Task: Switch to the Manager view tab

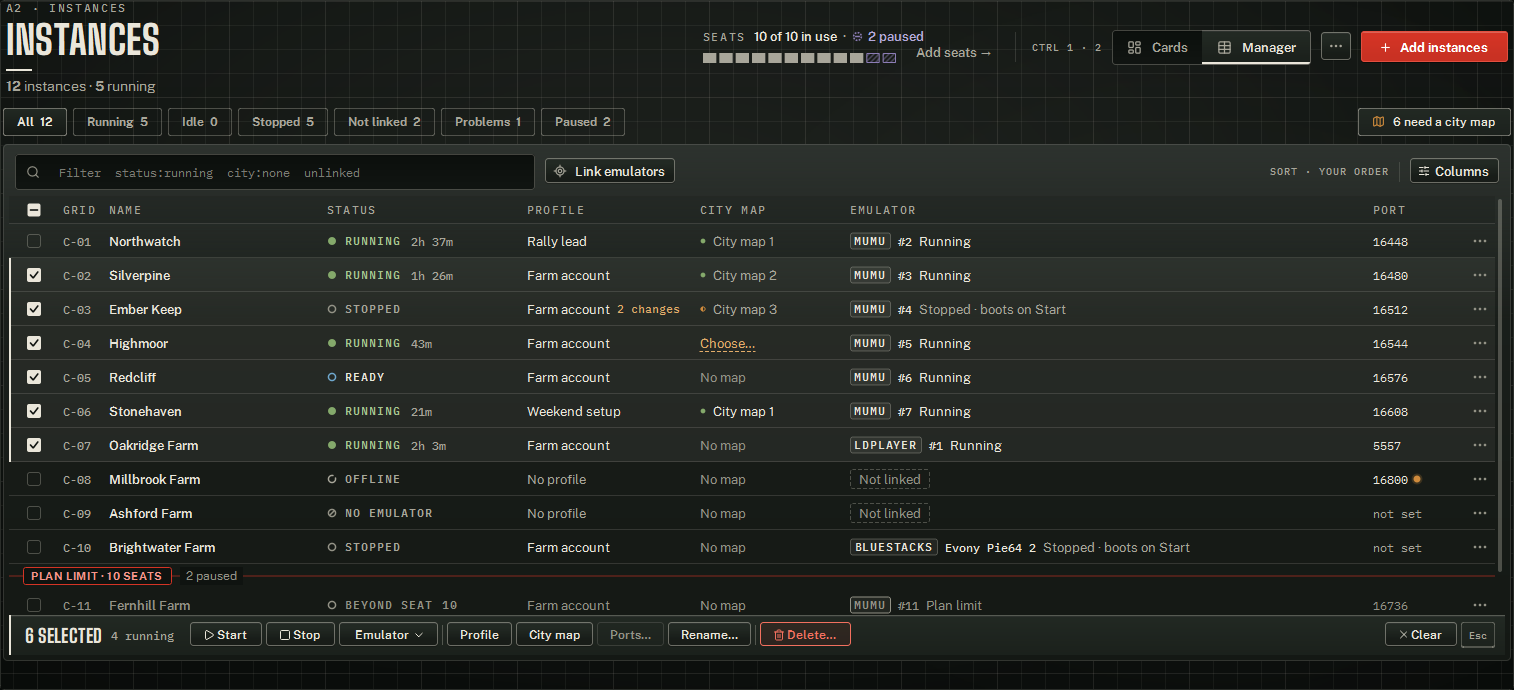Action: click(1256, 47)
